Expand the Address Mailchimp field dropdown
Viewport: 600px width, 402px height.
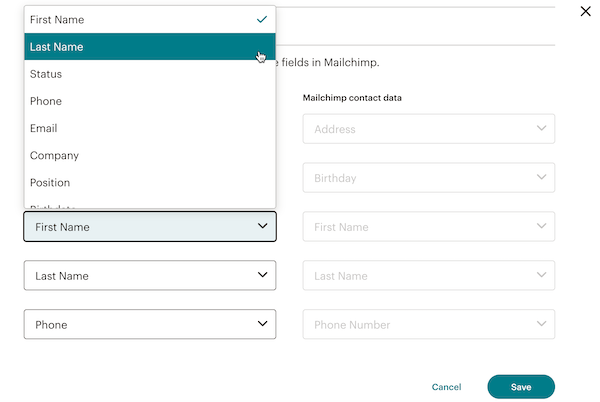click(428, 129)
